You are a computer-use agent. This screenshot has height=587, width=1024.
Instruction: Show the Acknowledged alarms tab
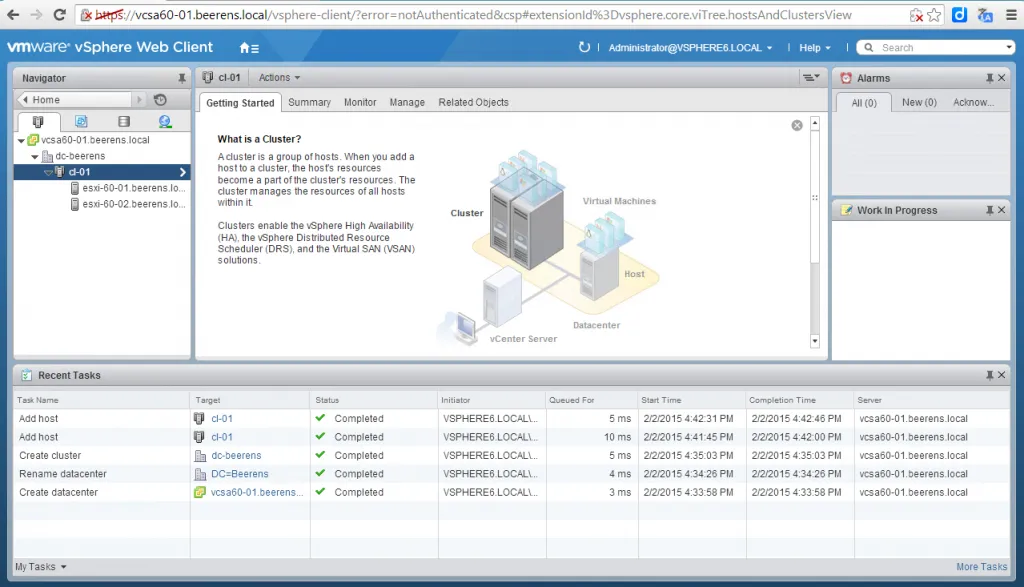[973, 103]
